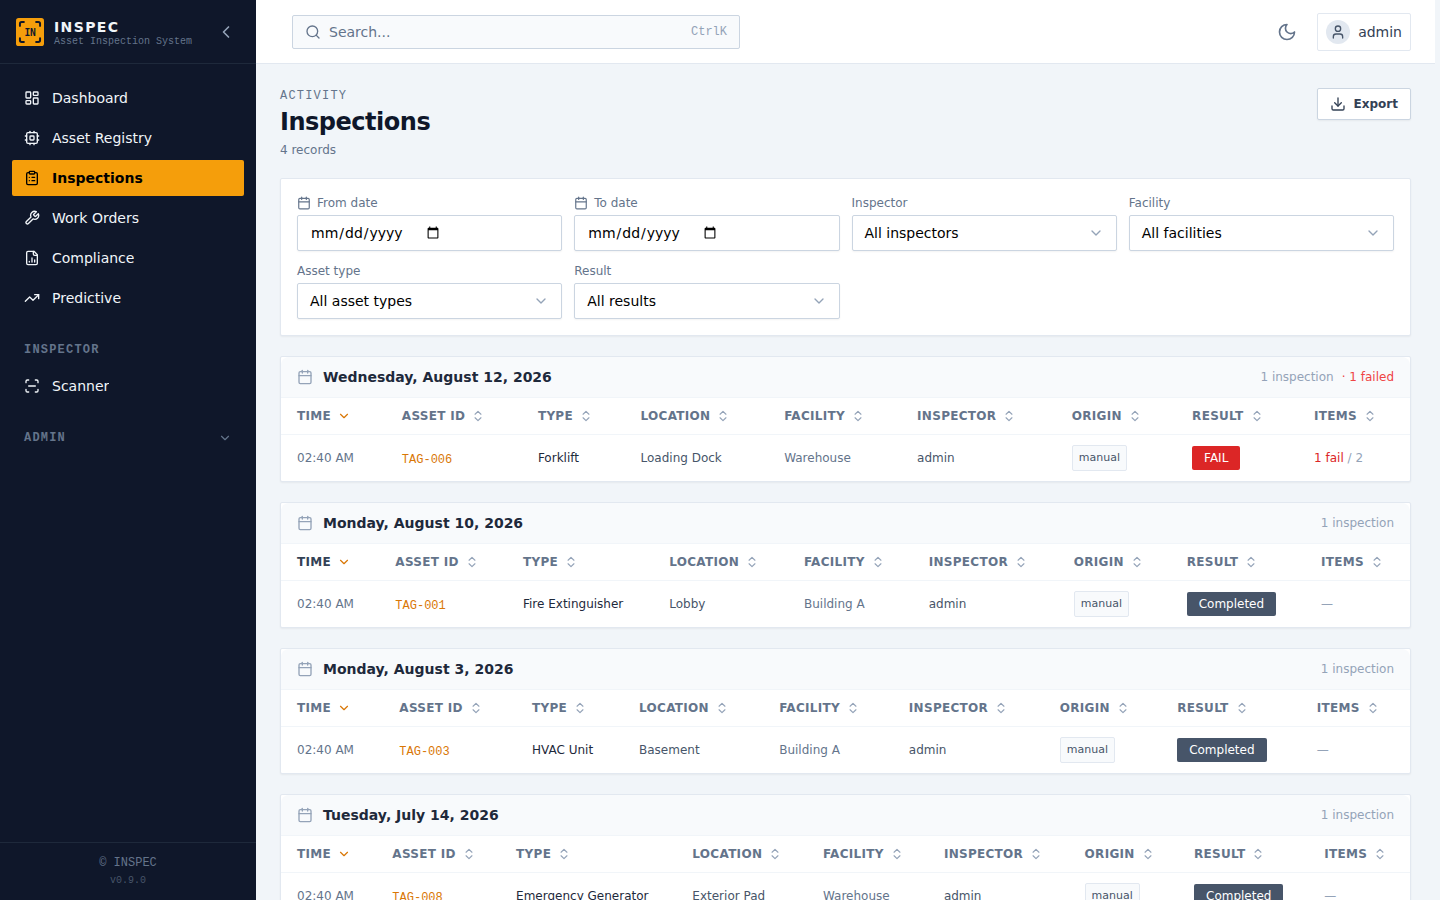
Task: Open the Facility filter dropdown
Action: [1261, 233]
